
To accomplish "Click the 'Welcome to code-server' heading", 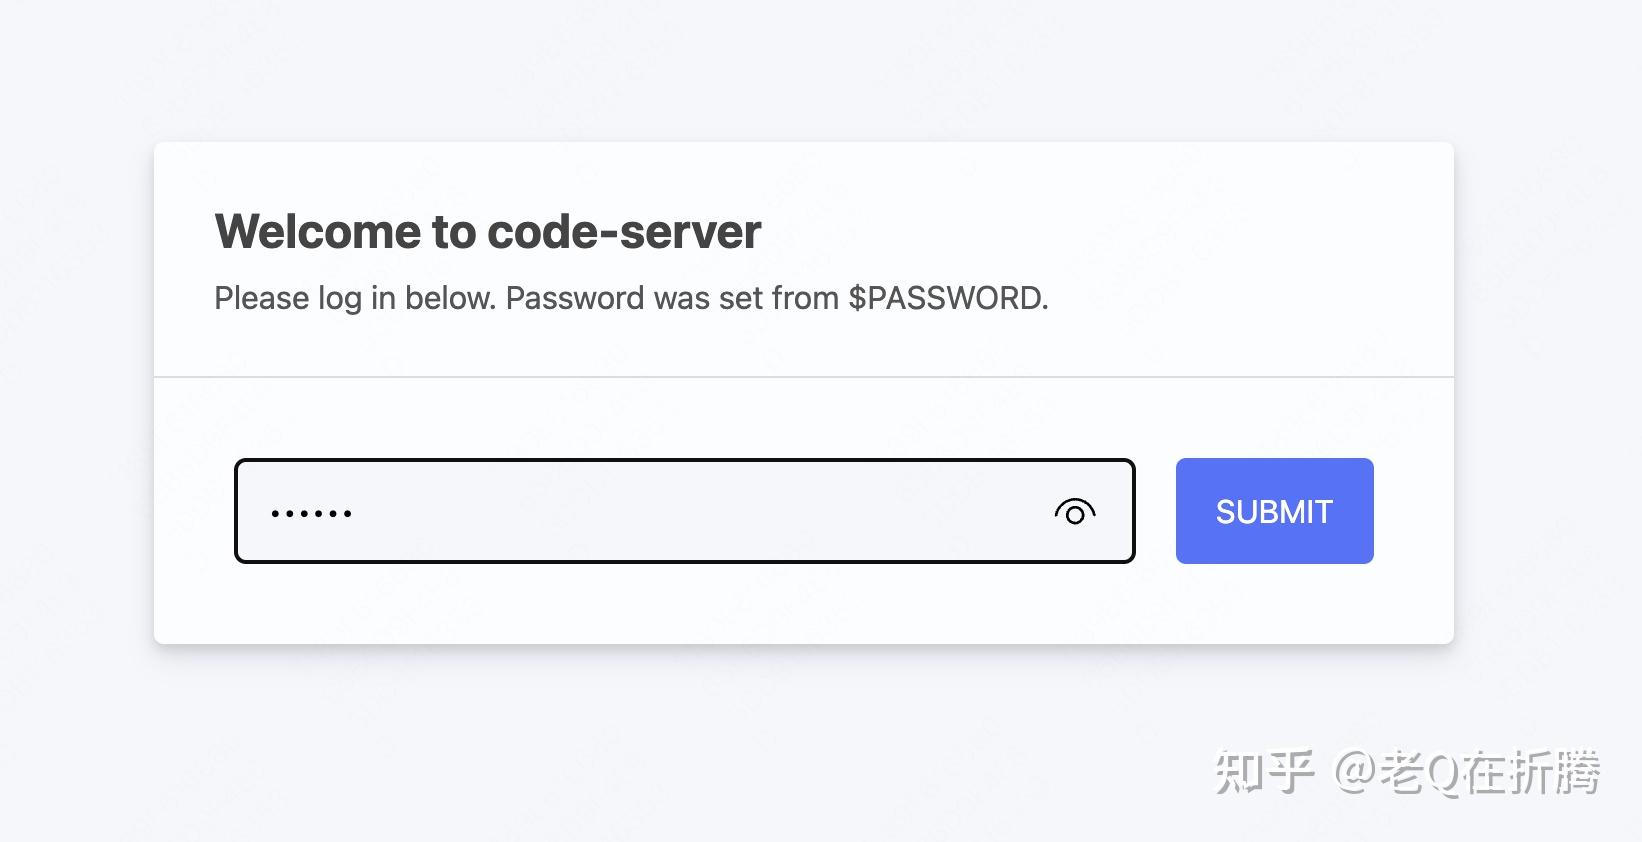I will [487, 231].
